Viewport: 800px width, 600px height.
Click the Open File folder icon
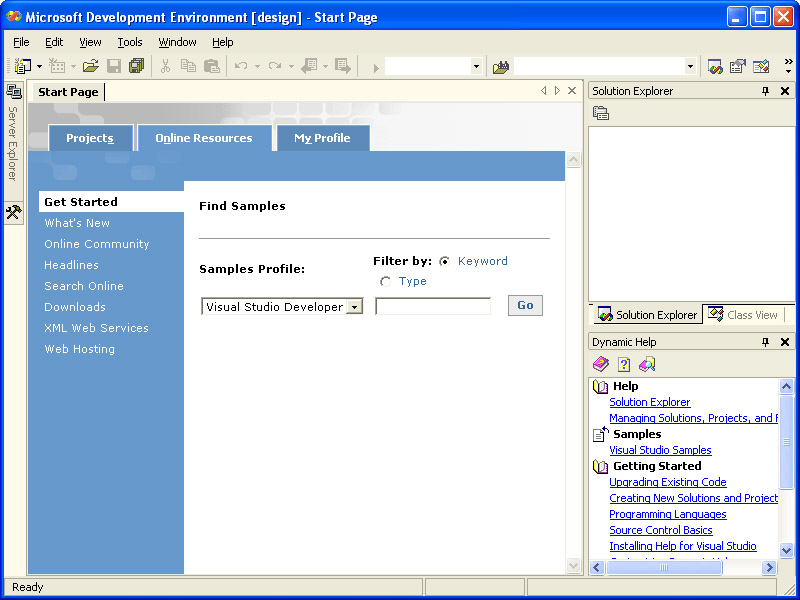click(x=90, y=66)
